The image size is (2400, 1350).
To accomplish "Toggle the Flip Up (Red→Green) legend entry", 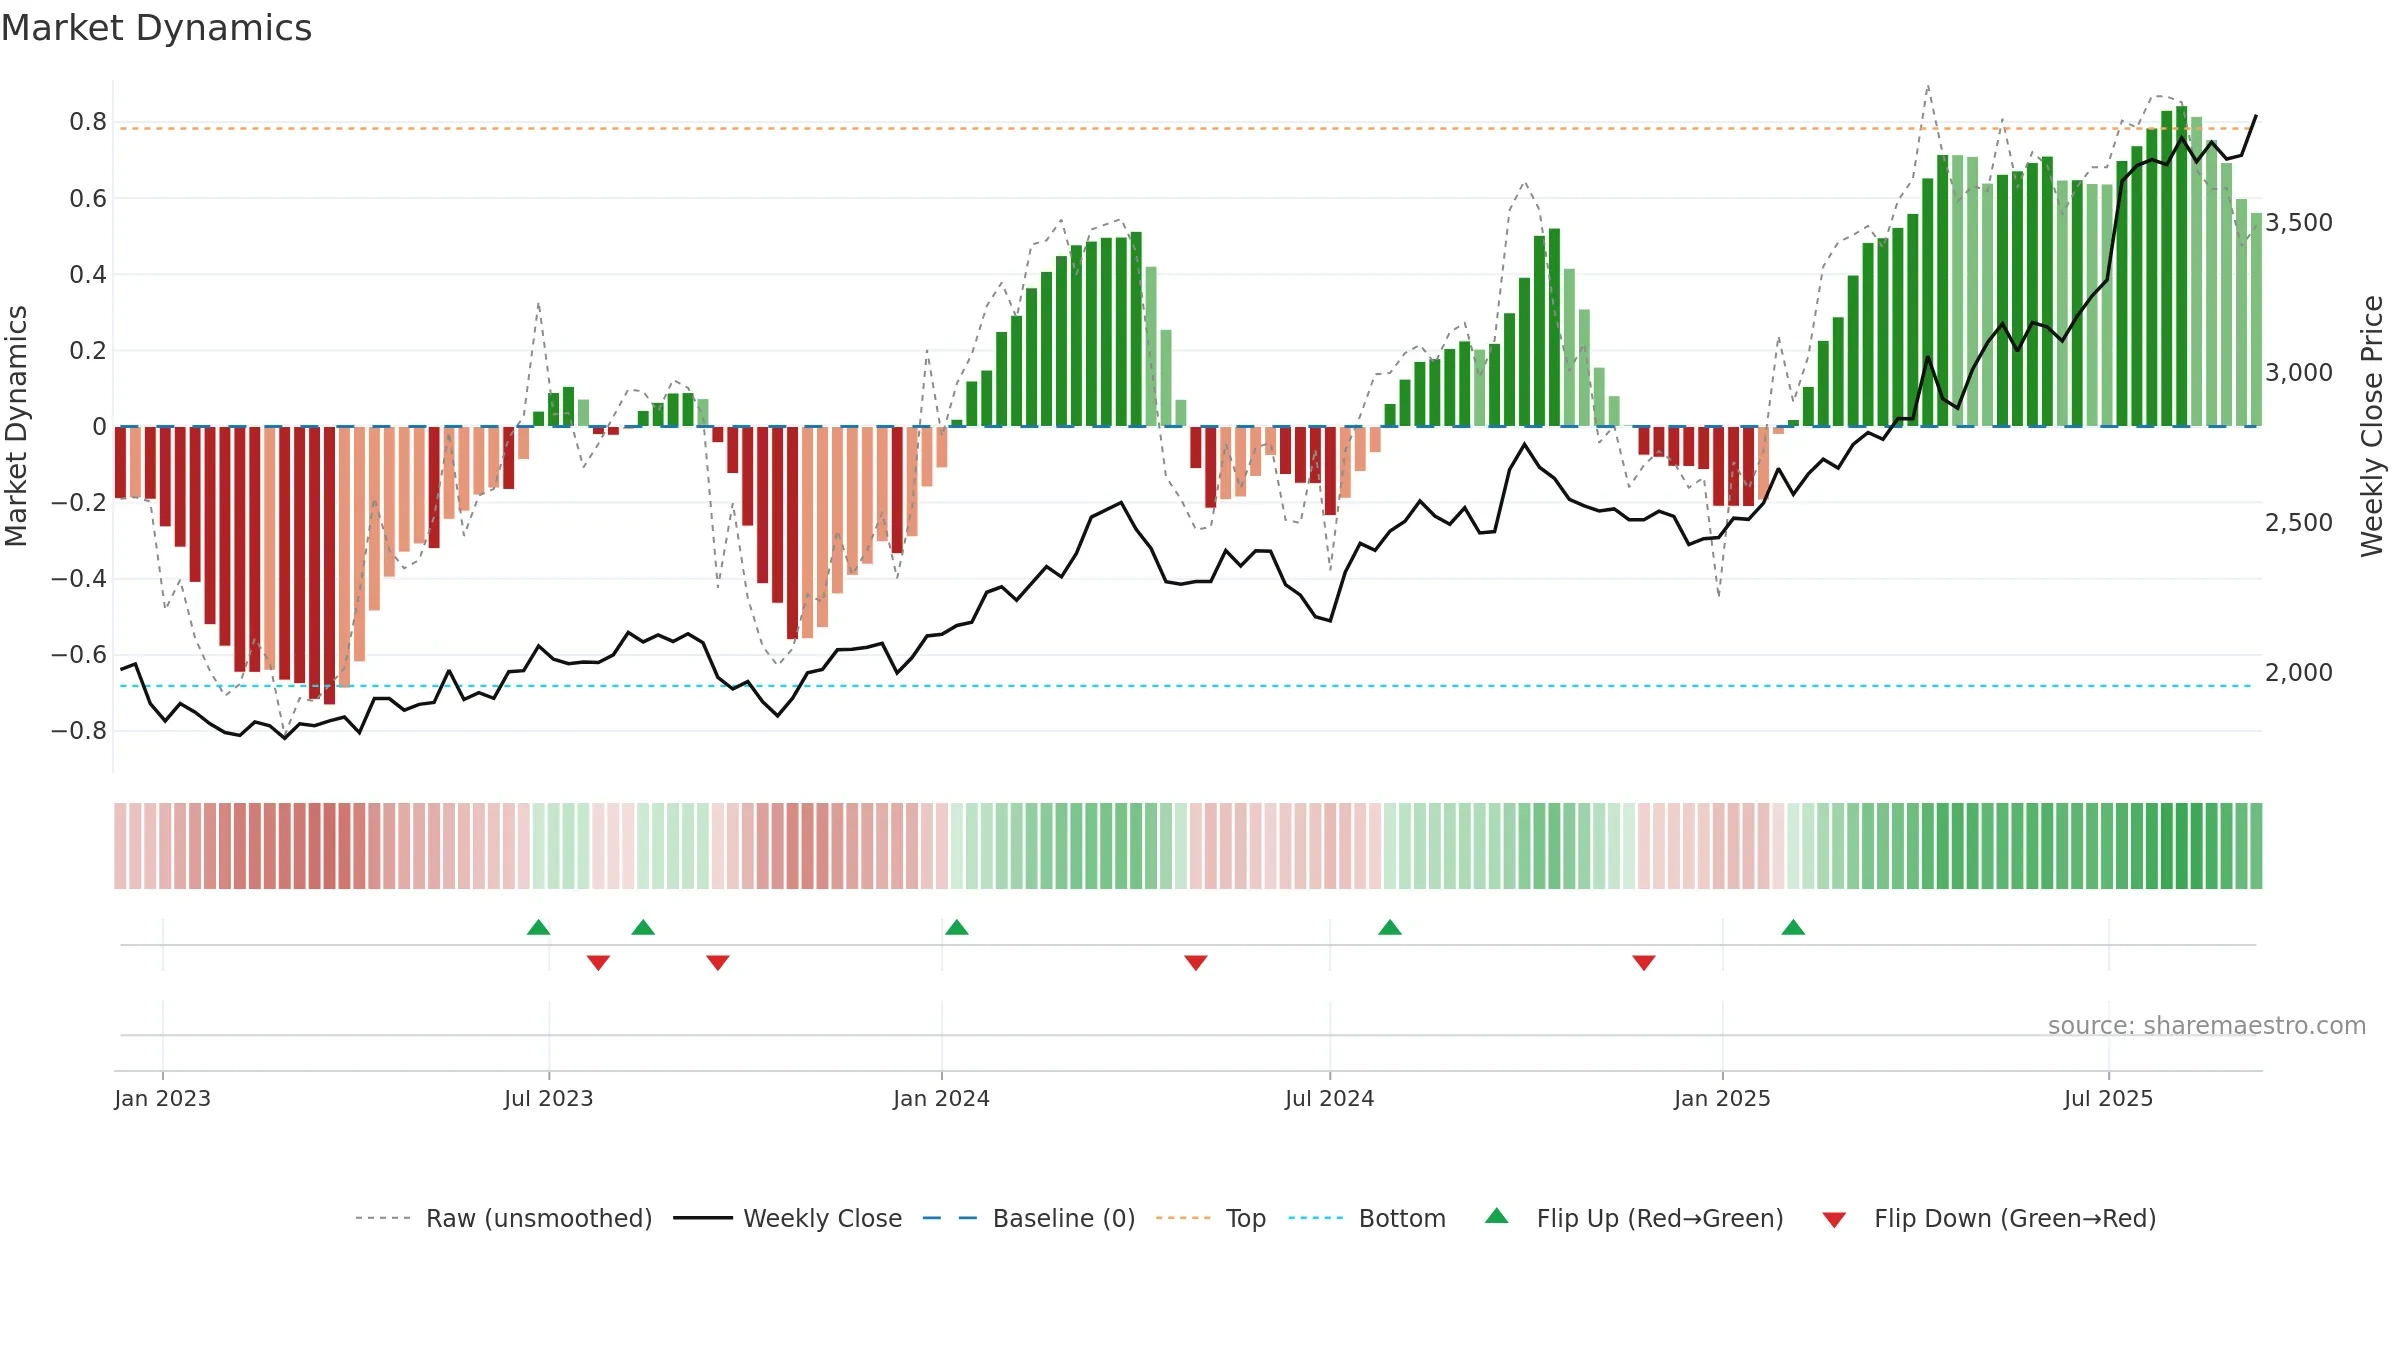I will (1634, 1218).
